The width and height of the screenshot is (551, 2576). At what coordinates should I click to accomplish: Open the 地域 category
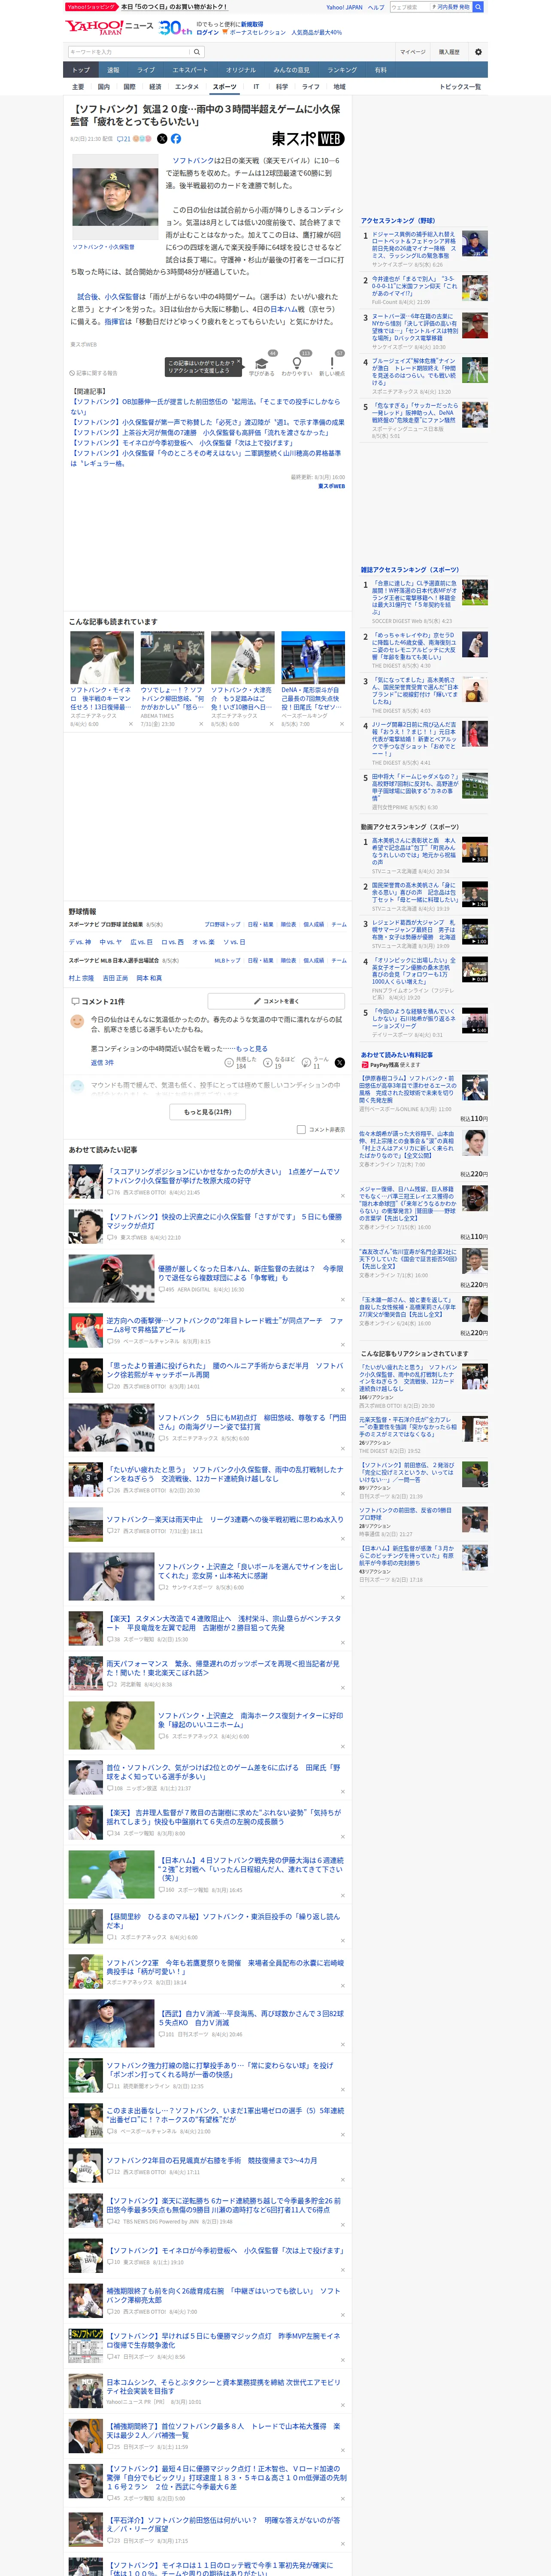click(339, 87)
